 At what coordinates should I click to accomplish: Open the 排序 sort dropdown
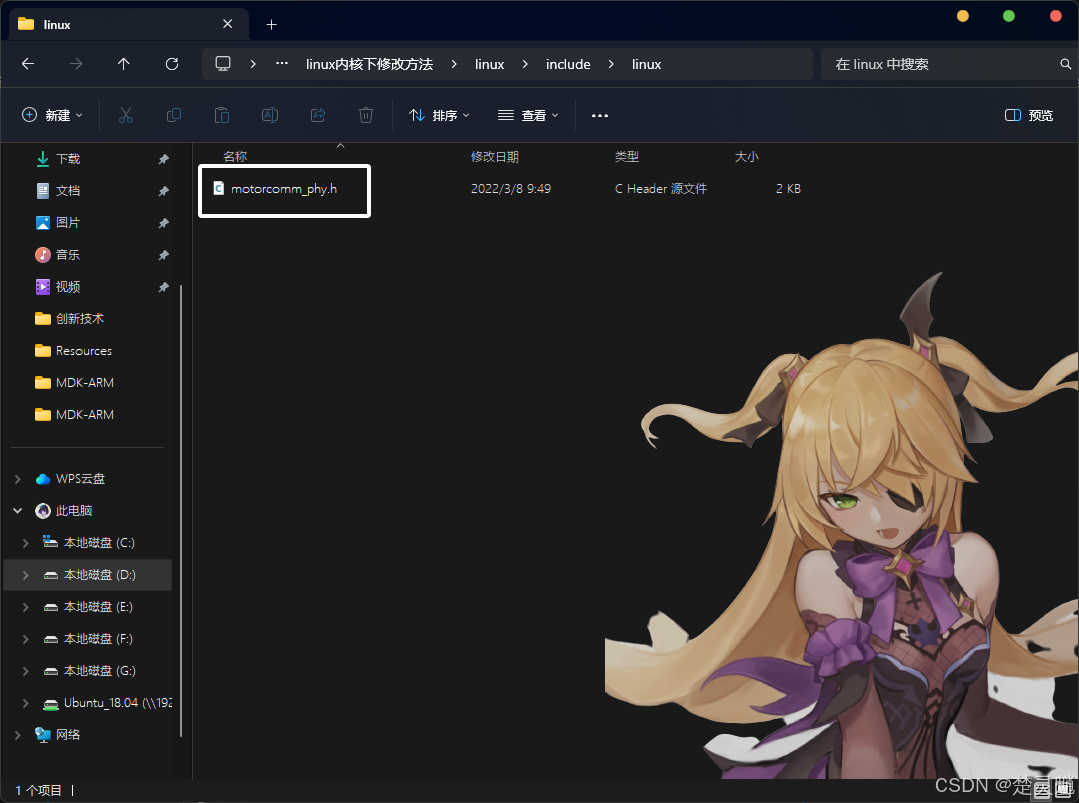tap(439, 115)
